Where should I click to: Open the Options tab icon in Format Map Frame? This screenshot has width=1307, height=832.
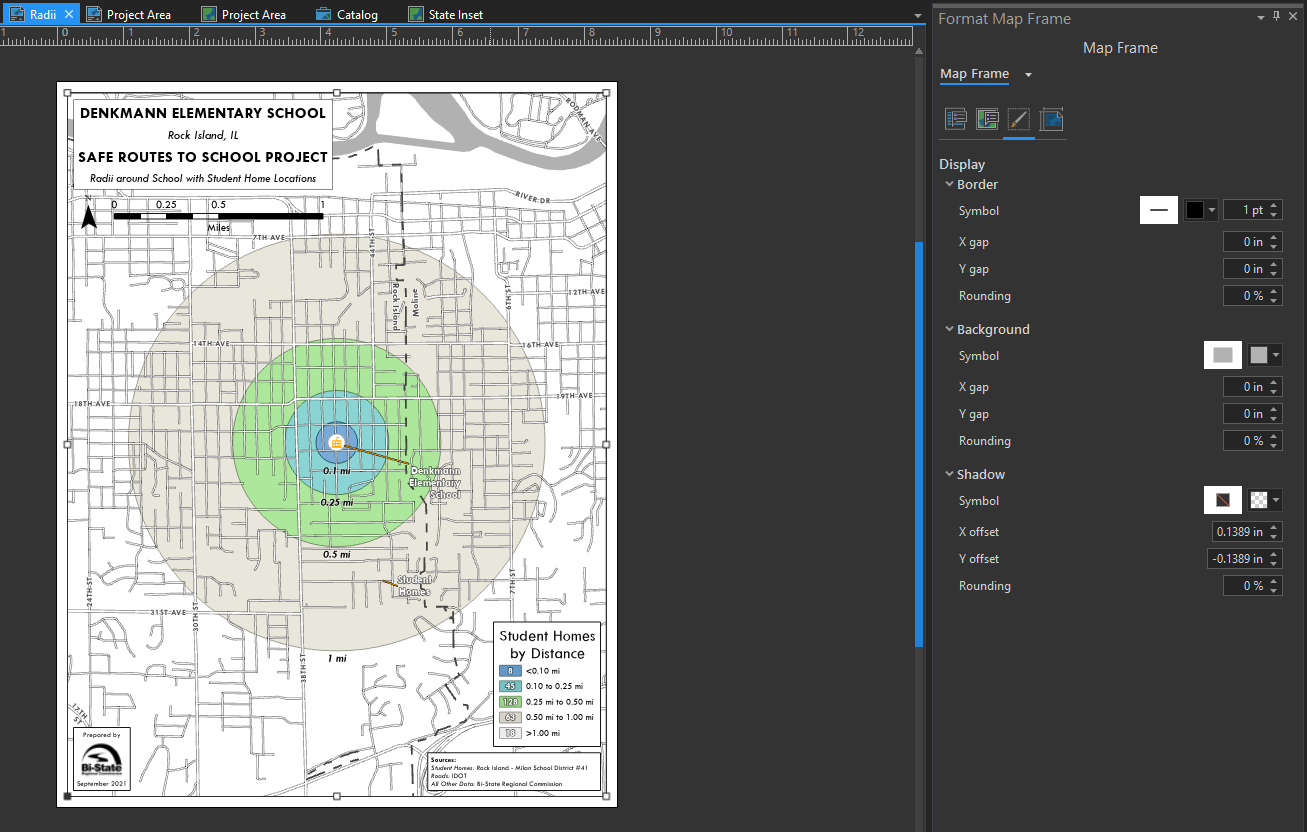click(x=955, y=120)
